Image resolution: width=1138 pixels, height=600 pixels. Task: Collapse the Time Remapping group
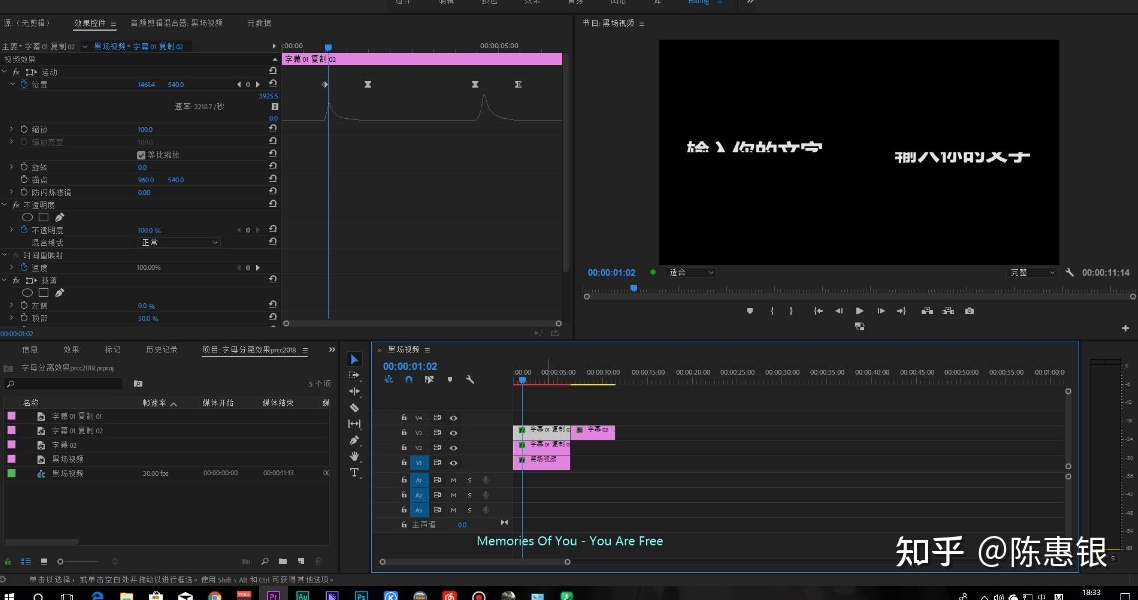coord(4,255)
